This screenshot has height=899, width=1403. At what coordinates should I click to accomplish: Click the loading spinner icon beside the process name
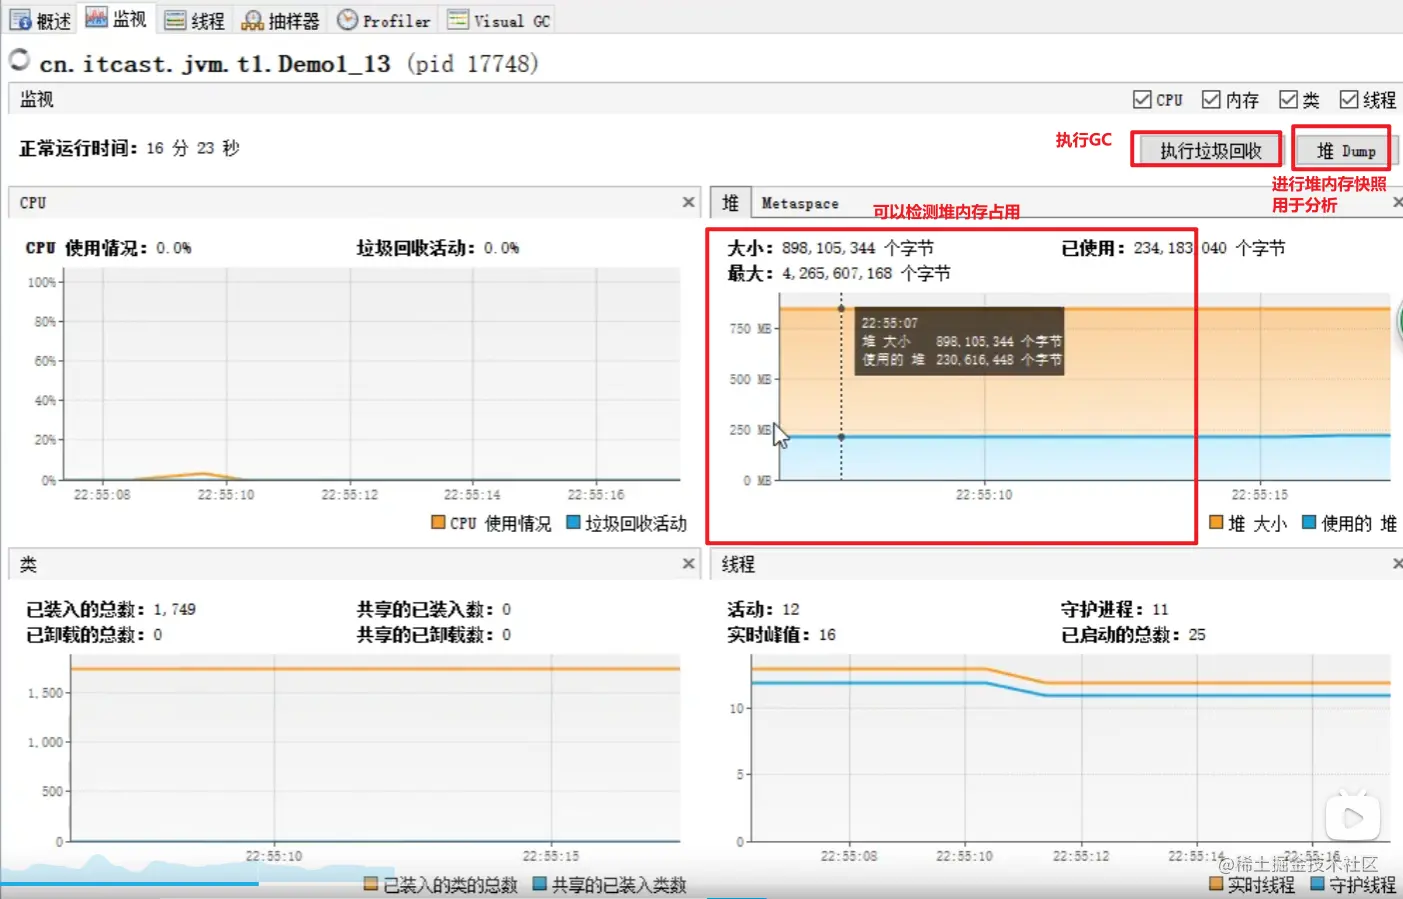pyautogui.click(x=19, y=60)
